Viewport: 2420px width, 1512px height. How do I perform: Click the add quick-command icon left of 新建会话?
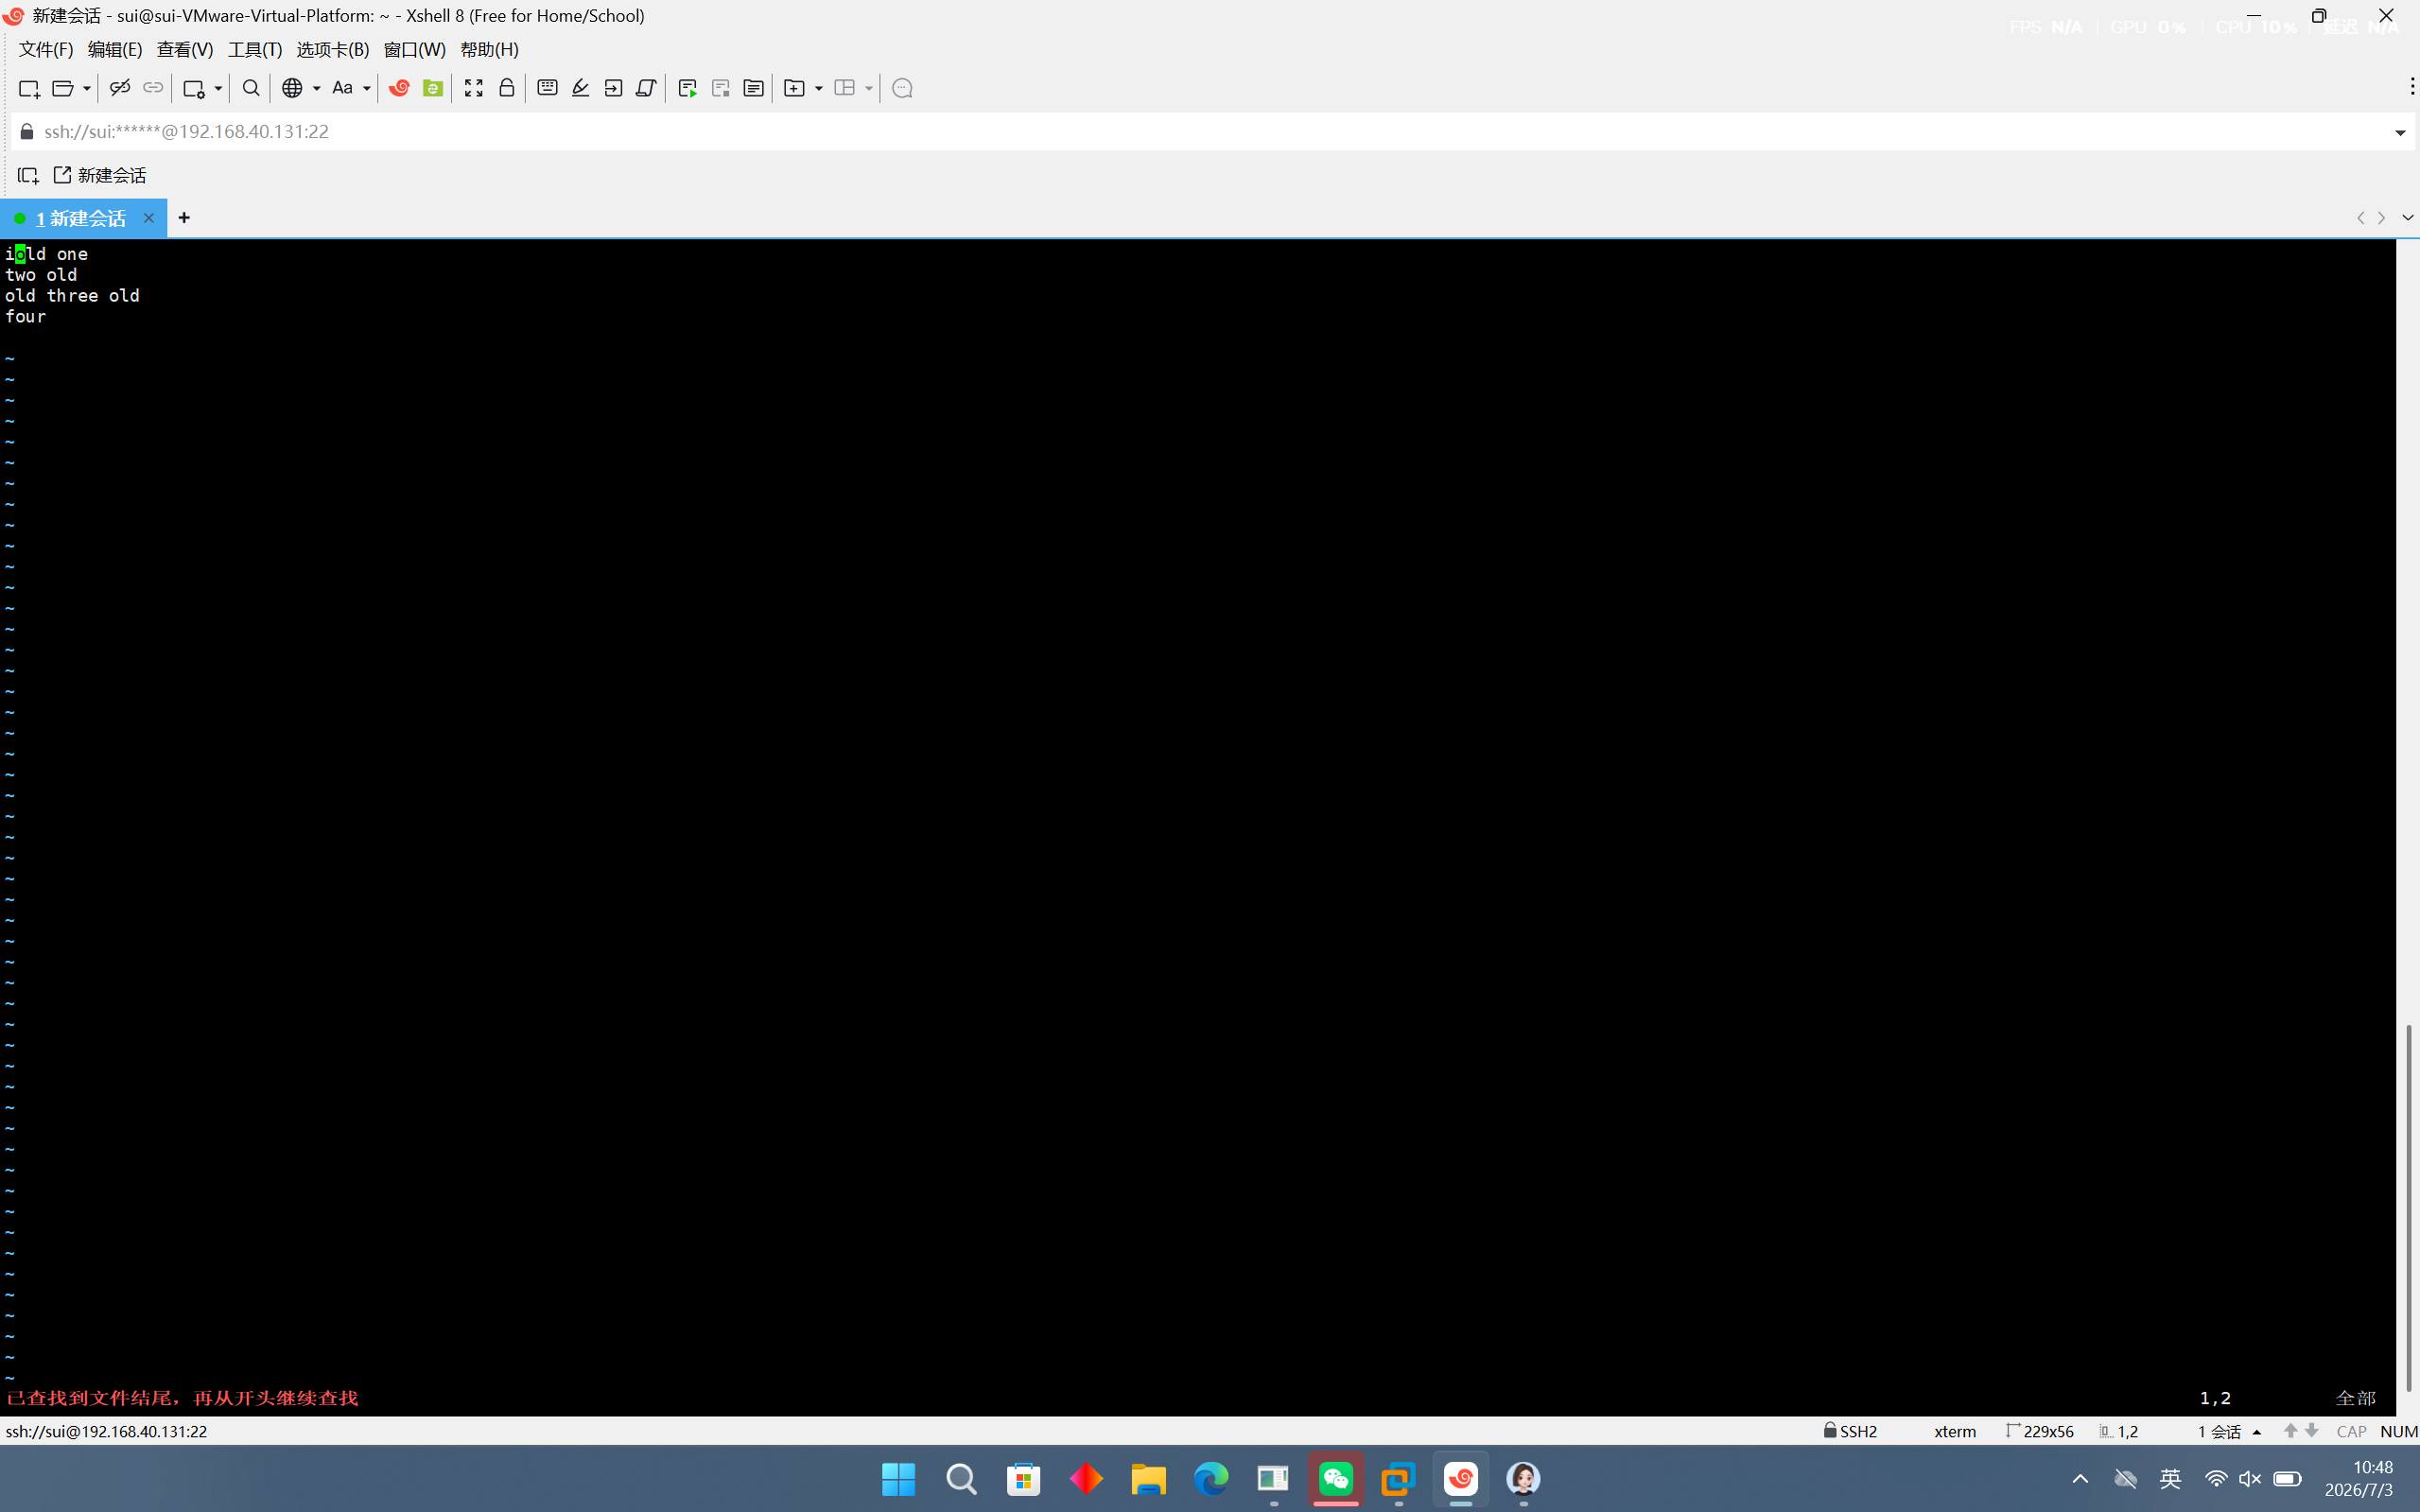28,175
